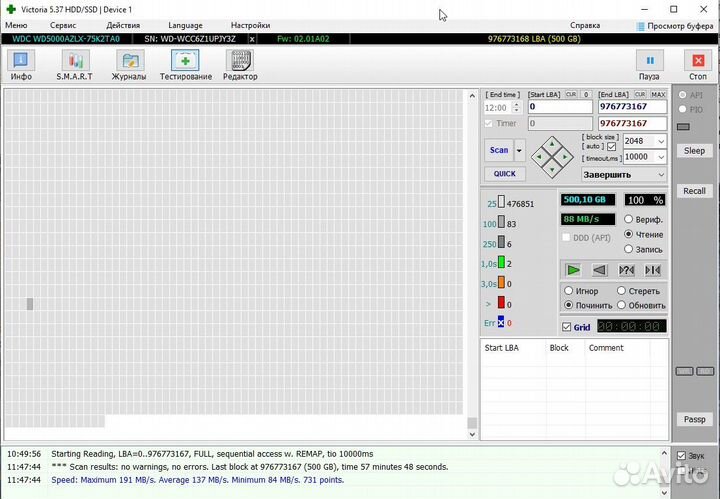
Task: Click the green 1,0s block swatch
Action: coord(501,262)
